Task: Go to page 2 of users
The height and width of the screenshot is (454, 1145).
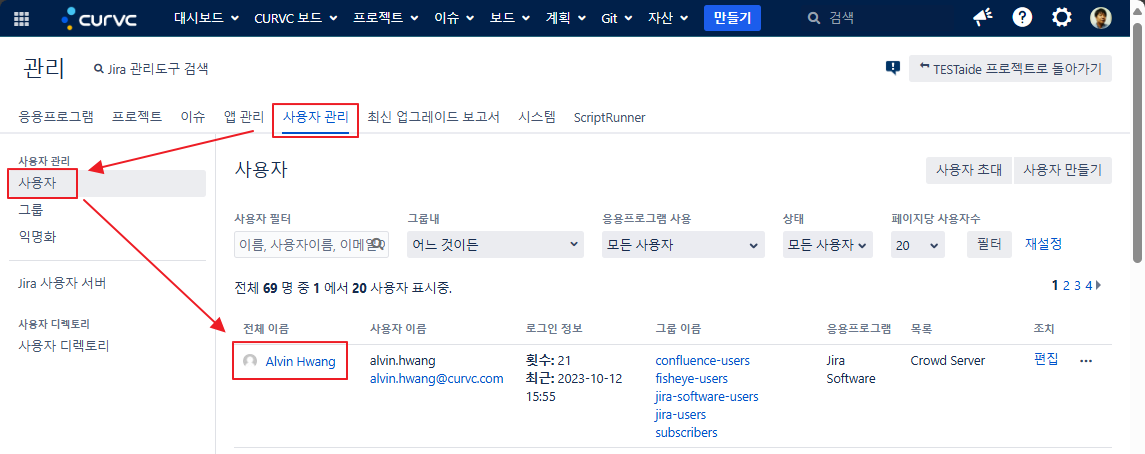Action: [1066, 285]
